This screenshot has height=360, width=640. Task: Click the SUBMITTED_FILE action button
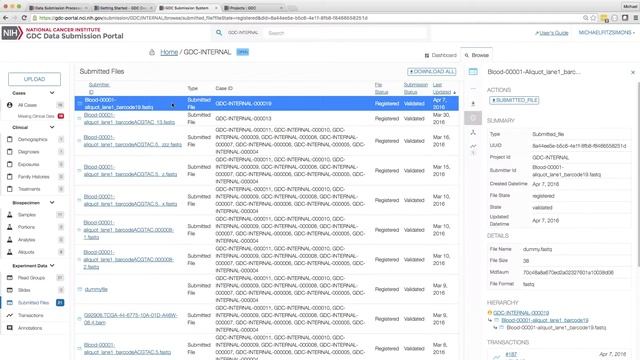pos(514,100)
